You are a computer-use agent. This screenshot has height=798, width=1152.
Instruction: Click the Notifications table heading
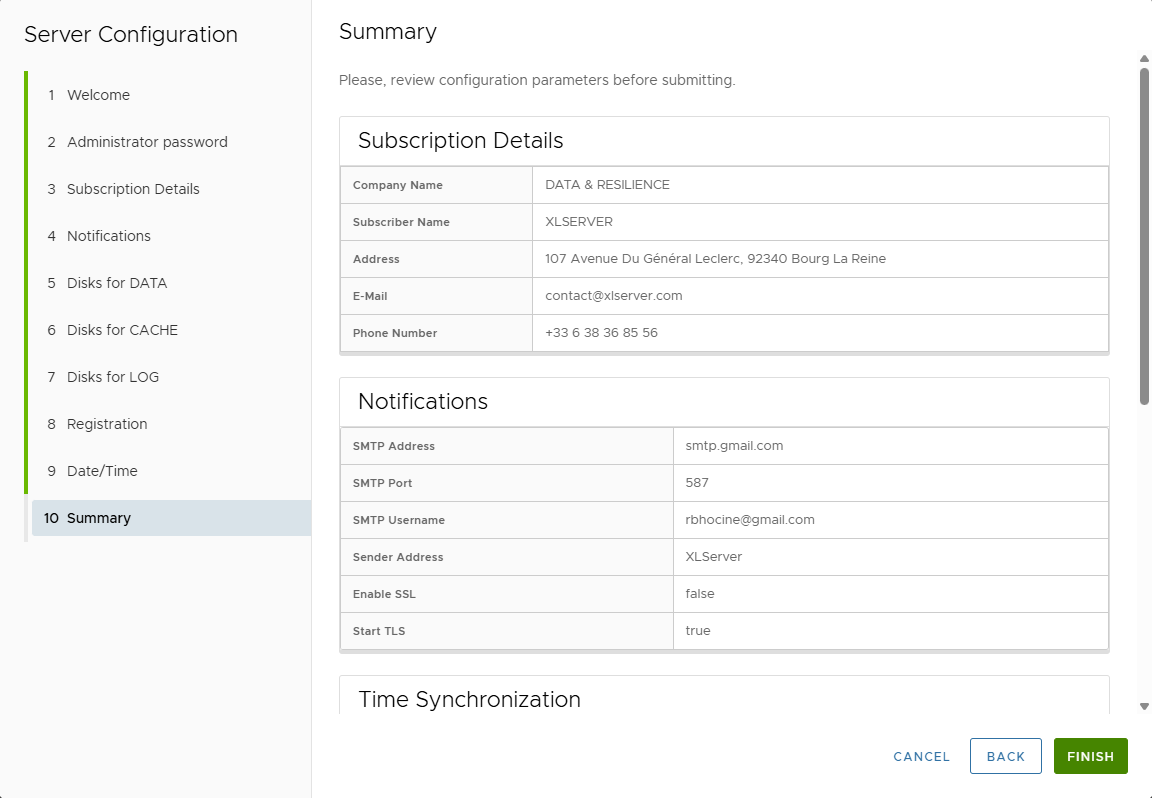click(x=423, y=401)
